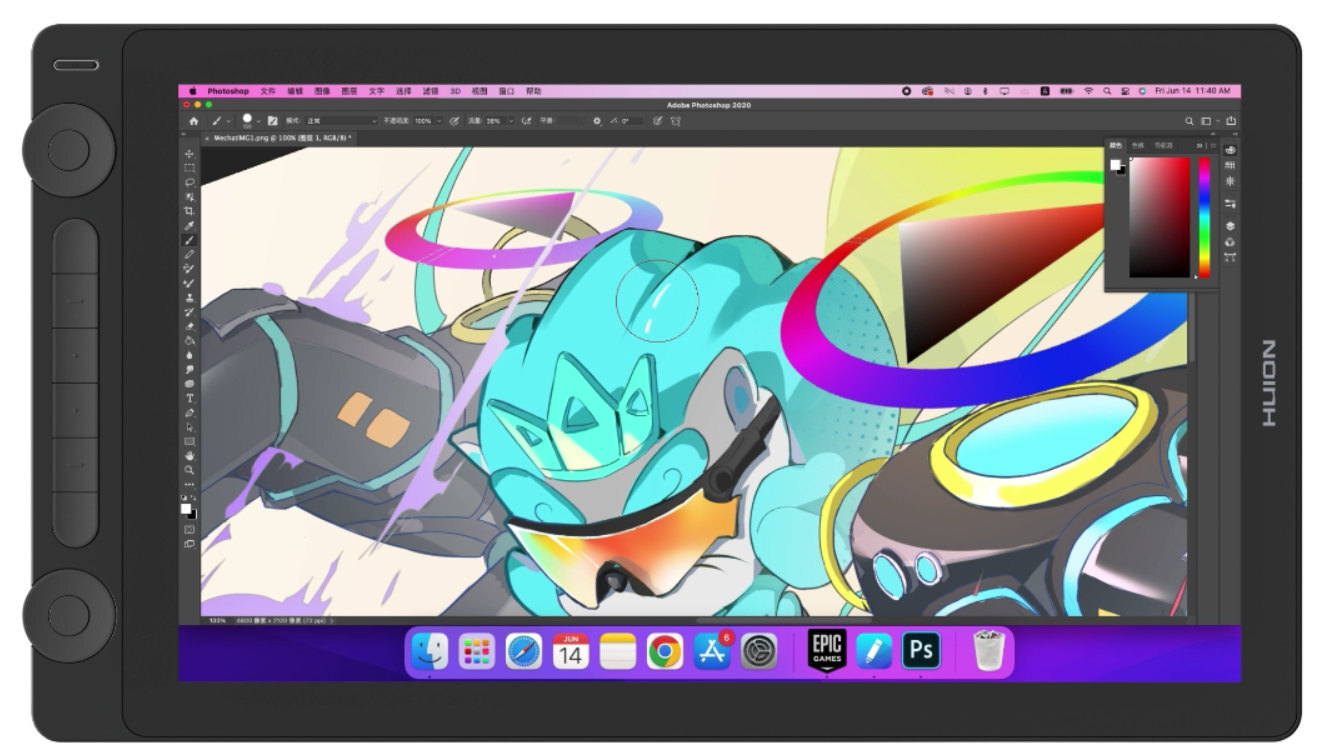
Task: Open the Edit Toolbar three-dots button
Action: (189, 484)
